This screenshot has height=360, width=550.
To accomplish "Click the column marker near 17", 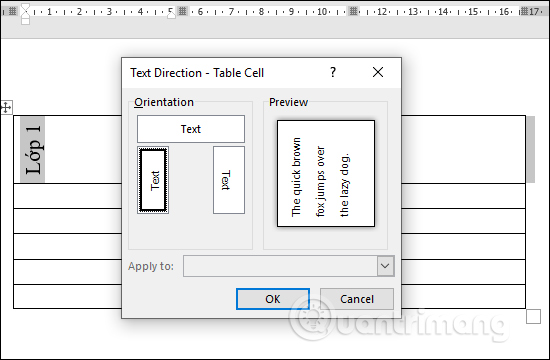I will coord(524,11).
